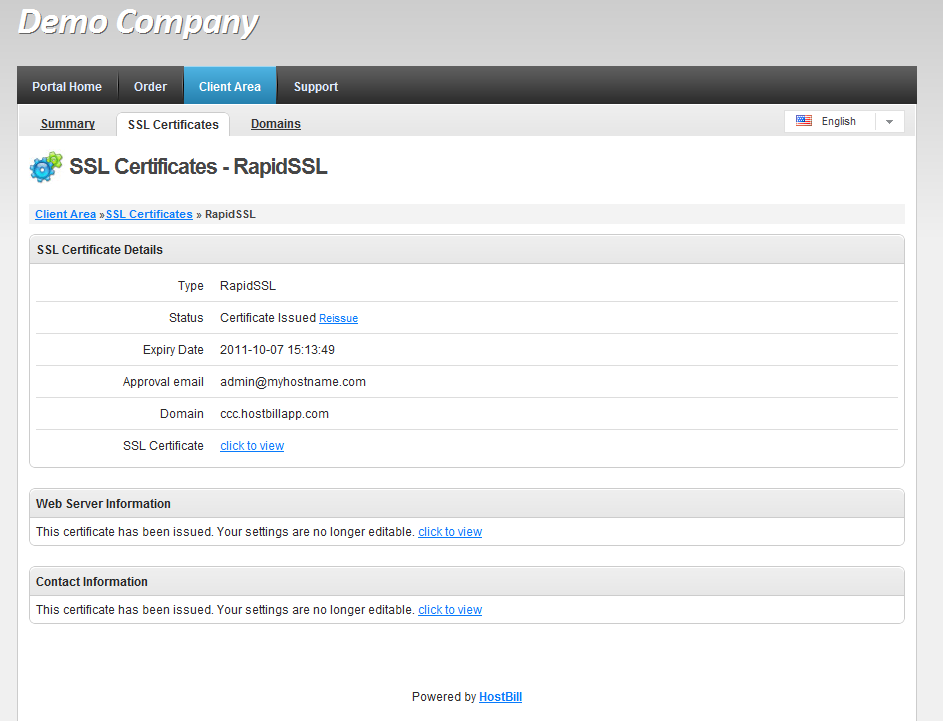Open the language dropdown arrow
Screen dimensions: 943x721
(889, 121)
